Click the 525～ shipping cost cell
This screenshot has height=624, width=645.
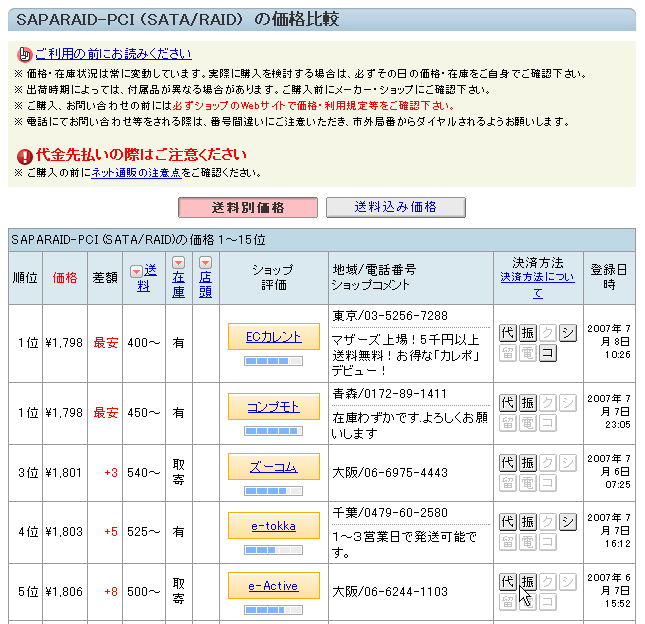(x=144, y=532)
